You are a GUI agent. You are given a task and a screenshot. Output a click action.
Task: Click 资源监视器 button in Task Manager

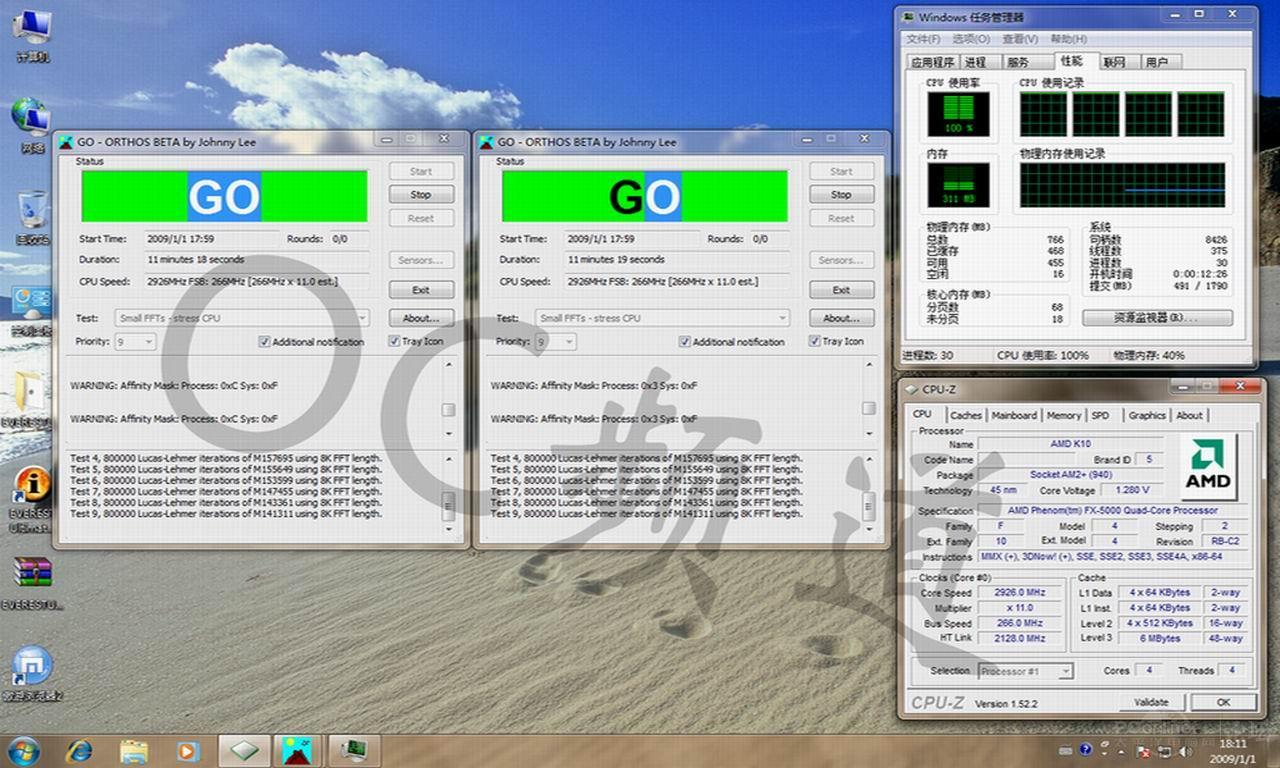1157,318
